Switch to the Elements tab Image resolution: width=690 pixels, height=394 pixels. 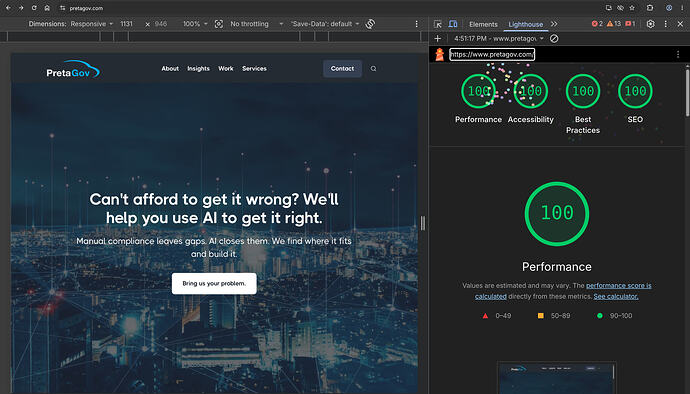tap(483, 24)
